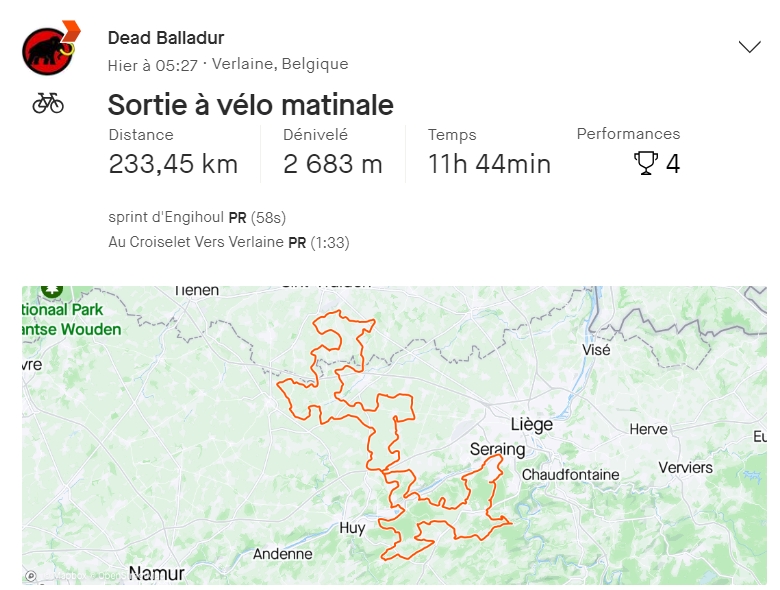The image size is (780, 590).
Task: Click the Verviers label on the map
Action: coord(685,467)
